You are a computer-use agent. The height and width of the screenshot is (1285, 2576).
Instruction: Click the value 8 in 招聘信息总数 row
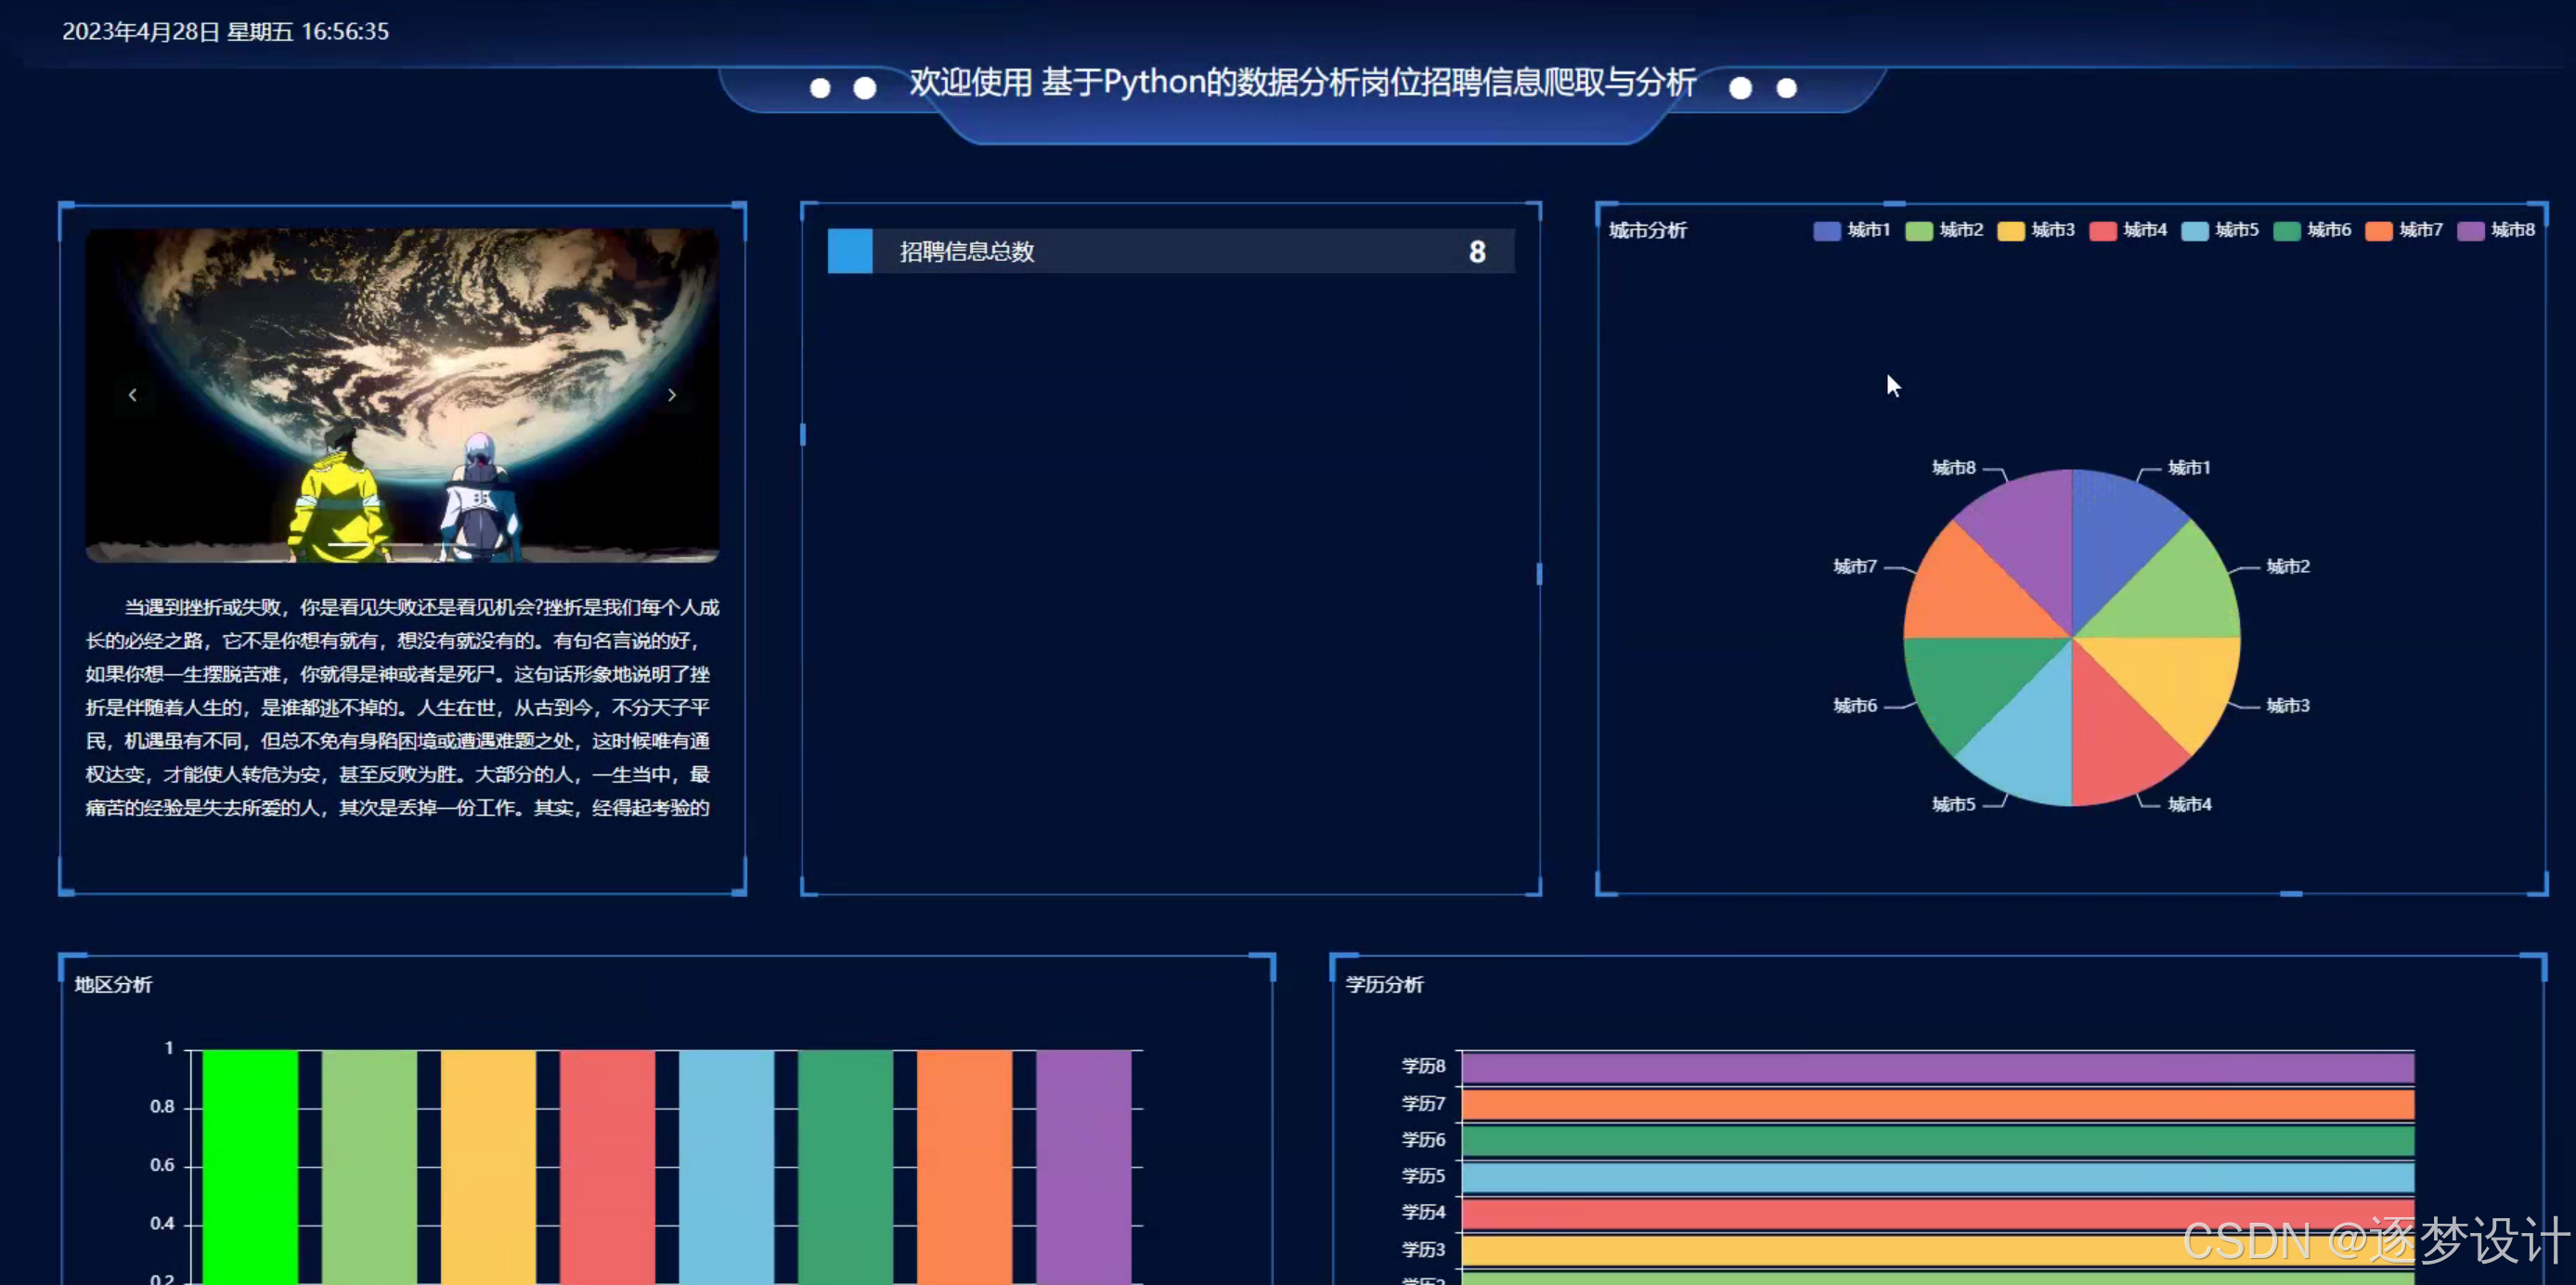tap(1477, 252)
